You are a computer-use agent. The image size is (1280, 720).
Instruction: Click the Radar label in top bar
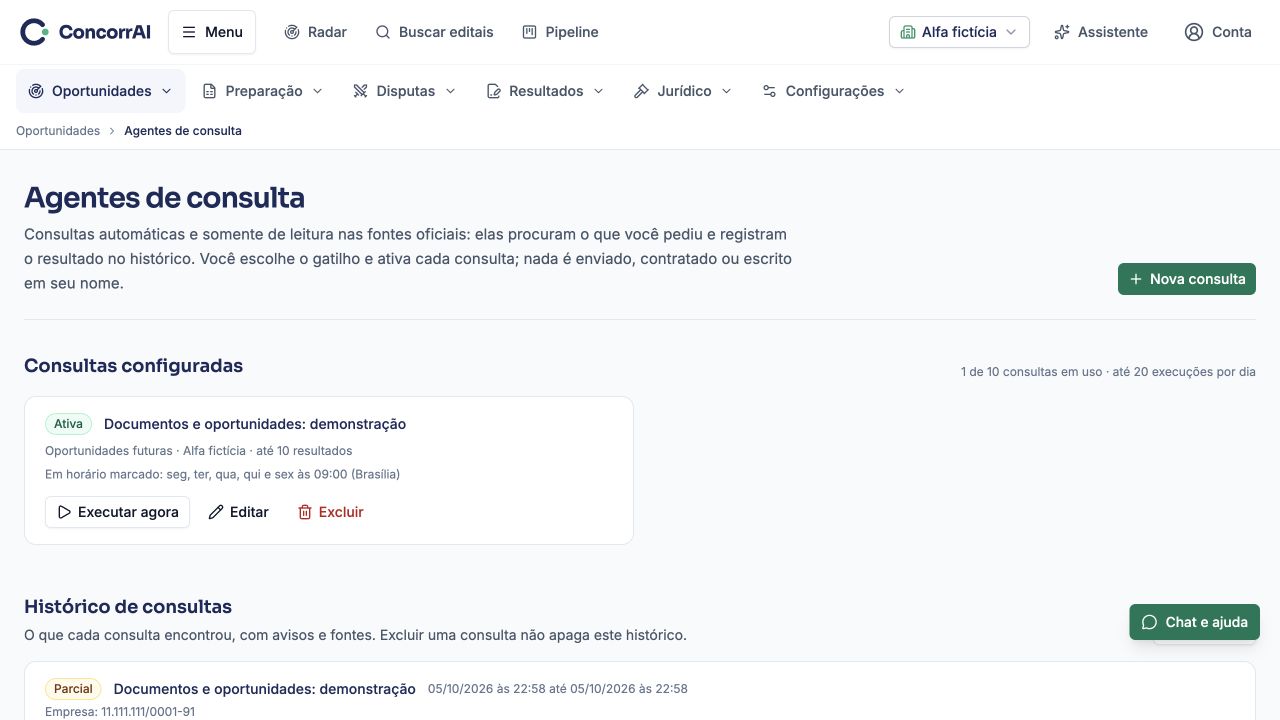(x=327, y=32)
